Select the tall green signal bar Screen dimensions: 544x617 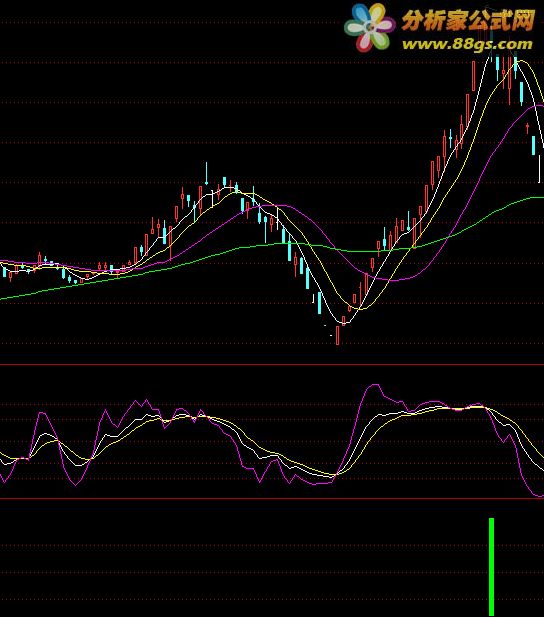coord(491,567)
